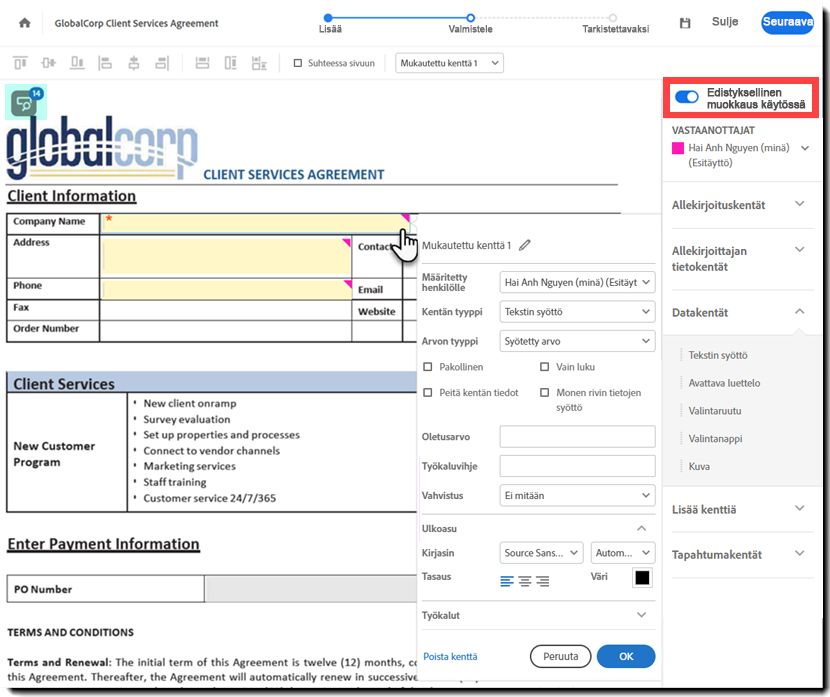830x697 pixels.
Task: Select the Address form field
Action: tap(226, 256)
